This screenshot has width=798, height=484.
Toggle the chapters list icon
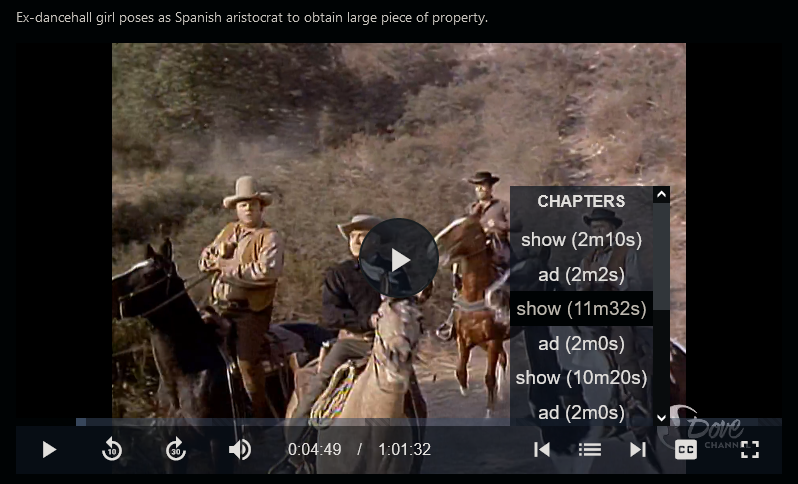(x=590, y=449)
